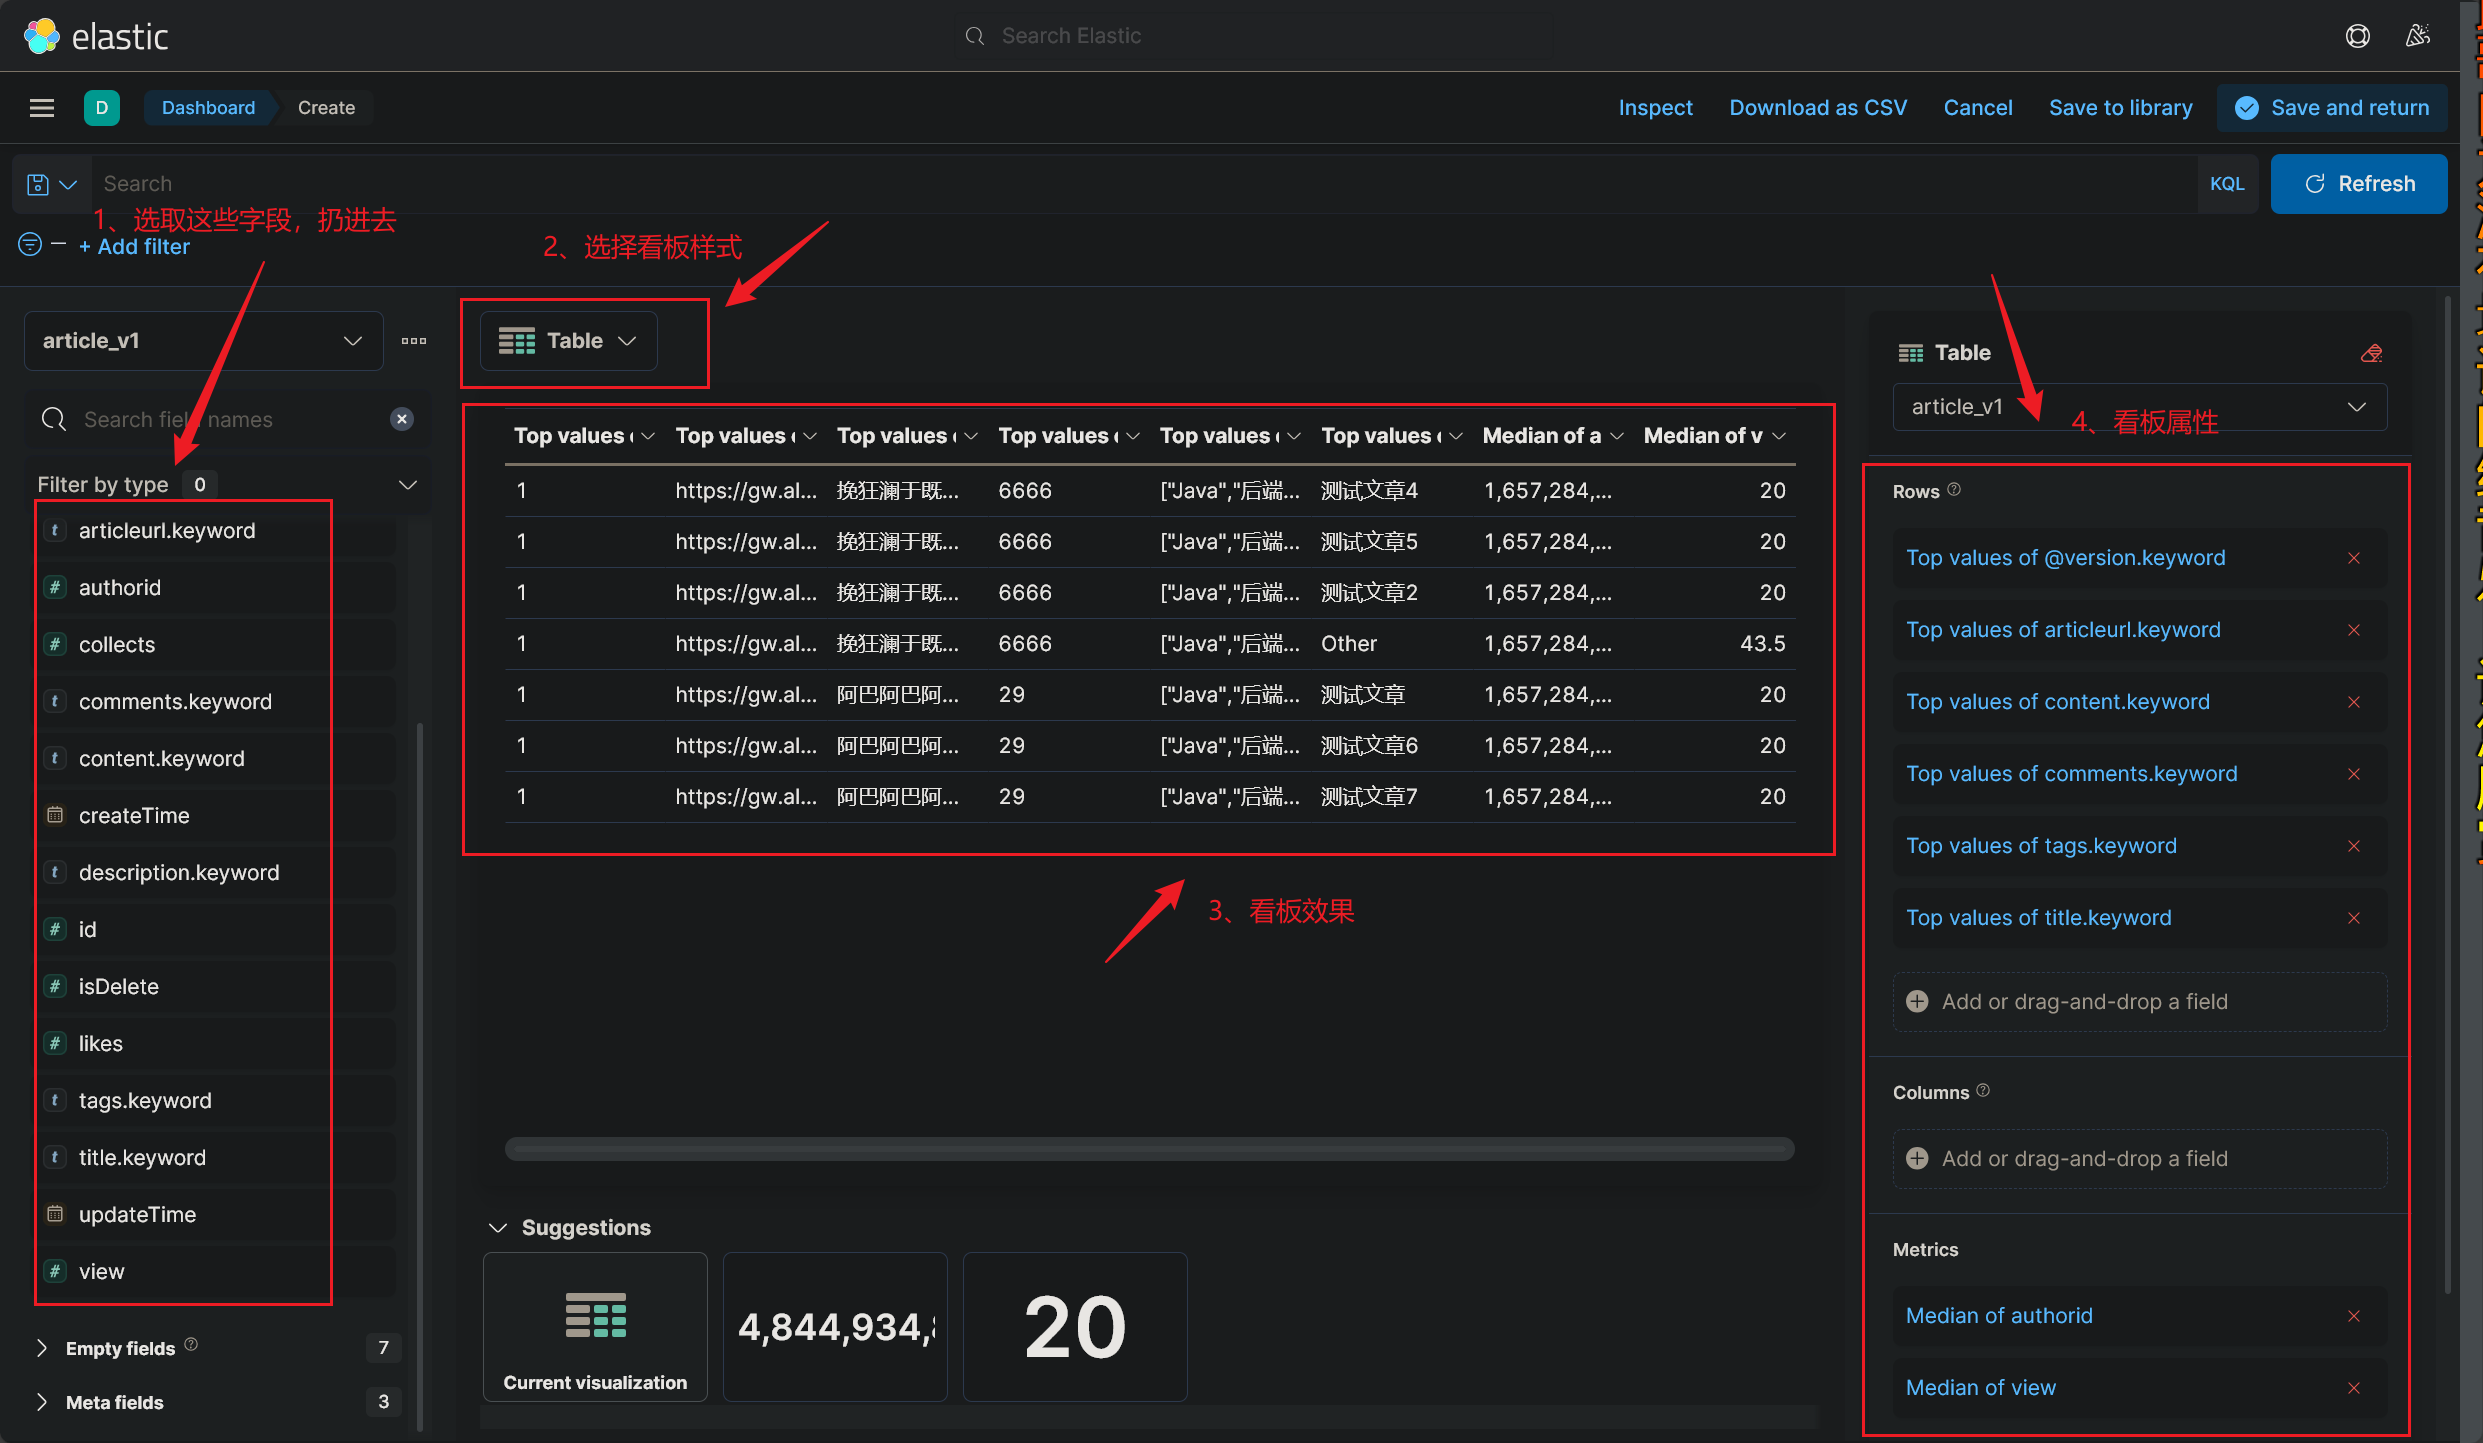
Task: Click Save and return button
Action: (2332, 108)
